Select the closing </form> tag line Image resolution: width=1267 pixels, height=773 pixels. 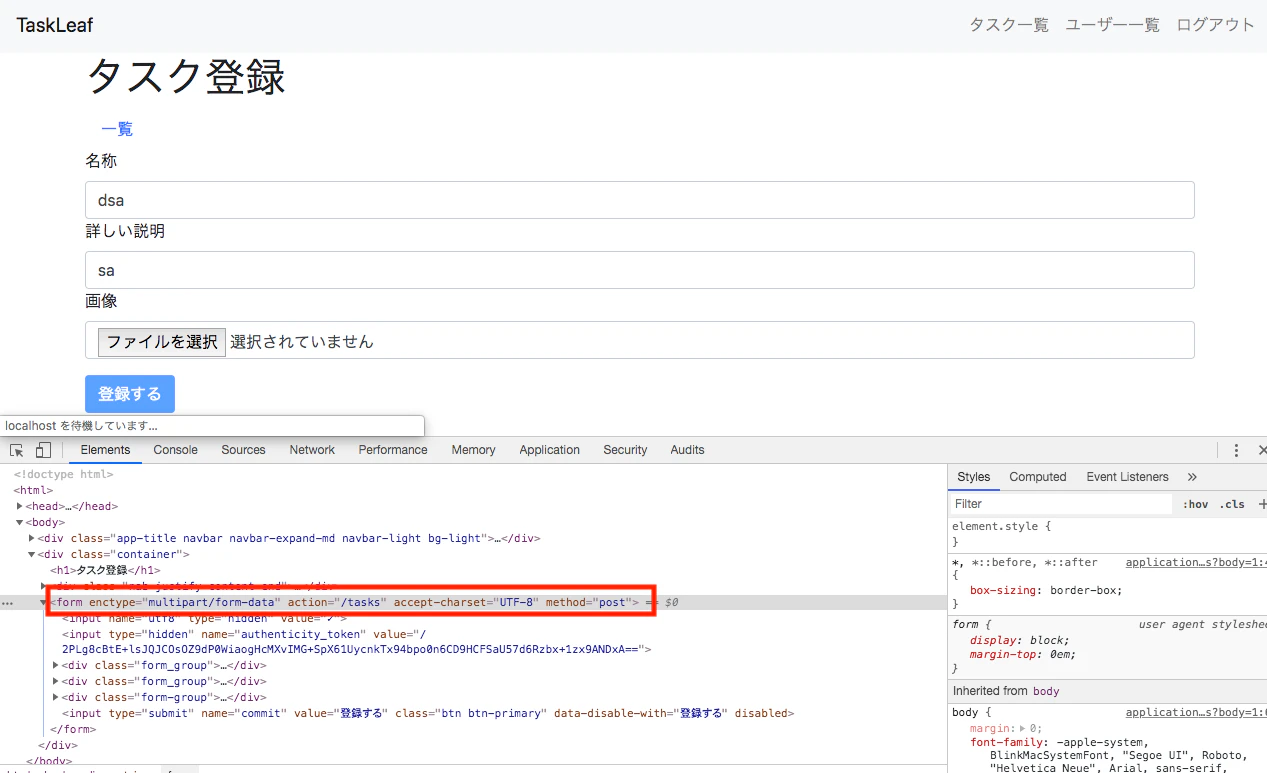pos(71,729)
